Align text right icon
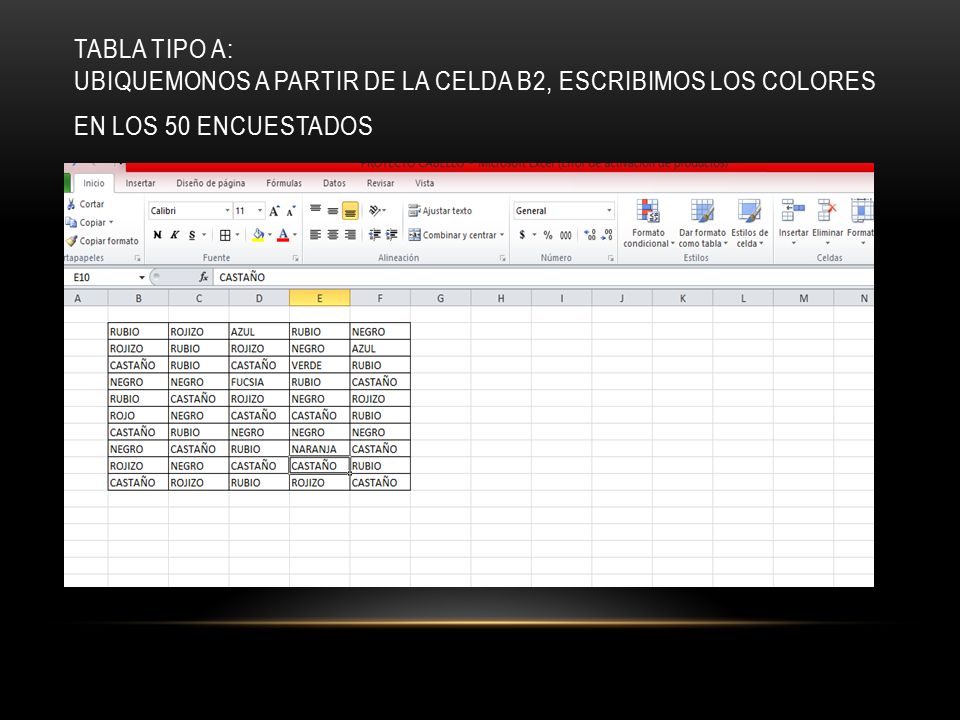This screenshot has height=720, width=960. (350, 235)
